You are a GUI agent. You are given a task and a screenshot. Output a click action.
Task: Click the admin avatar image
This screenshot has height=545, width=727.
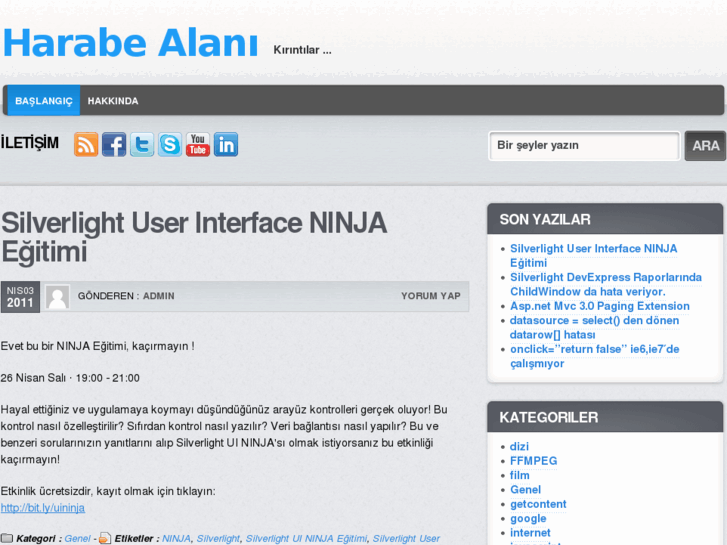point(57,297)
